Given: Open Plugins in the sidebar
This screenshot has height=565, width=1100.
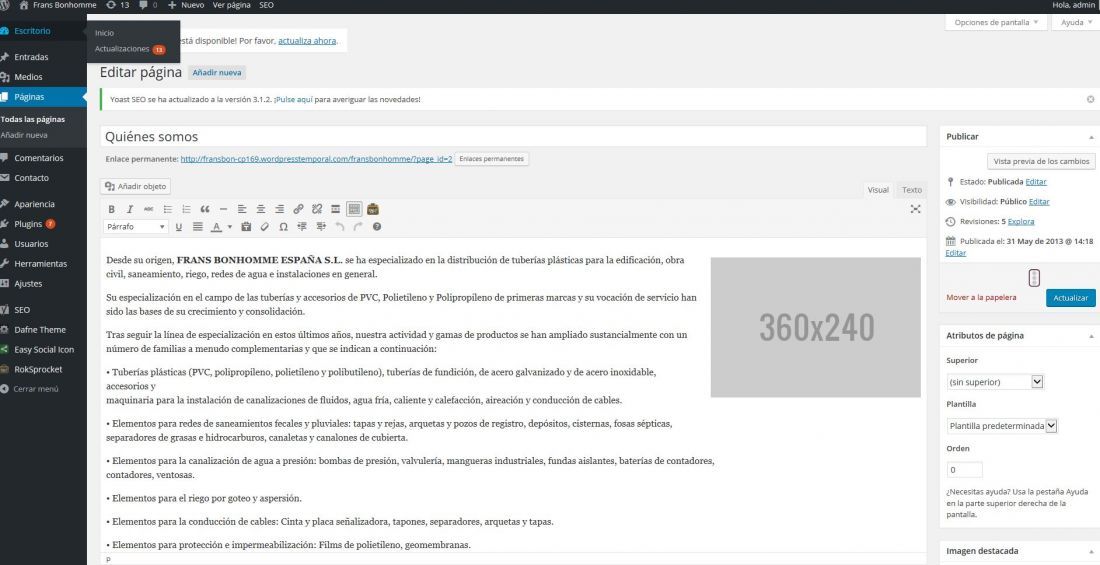Looking at the screenshot, I should tap(29, 224).
